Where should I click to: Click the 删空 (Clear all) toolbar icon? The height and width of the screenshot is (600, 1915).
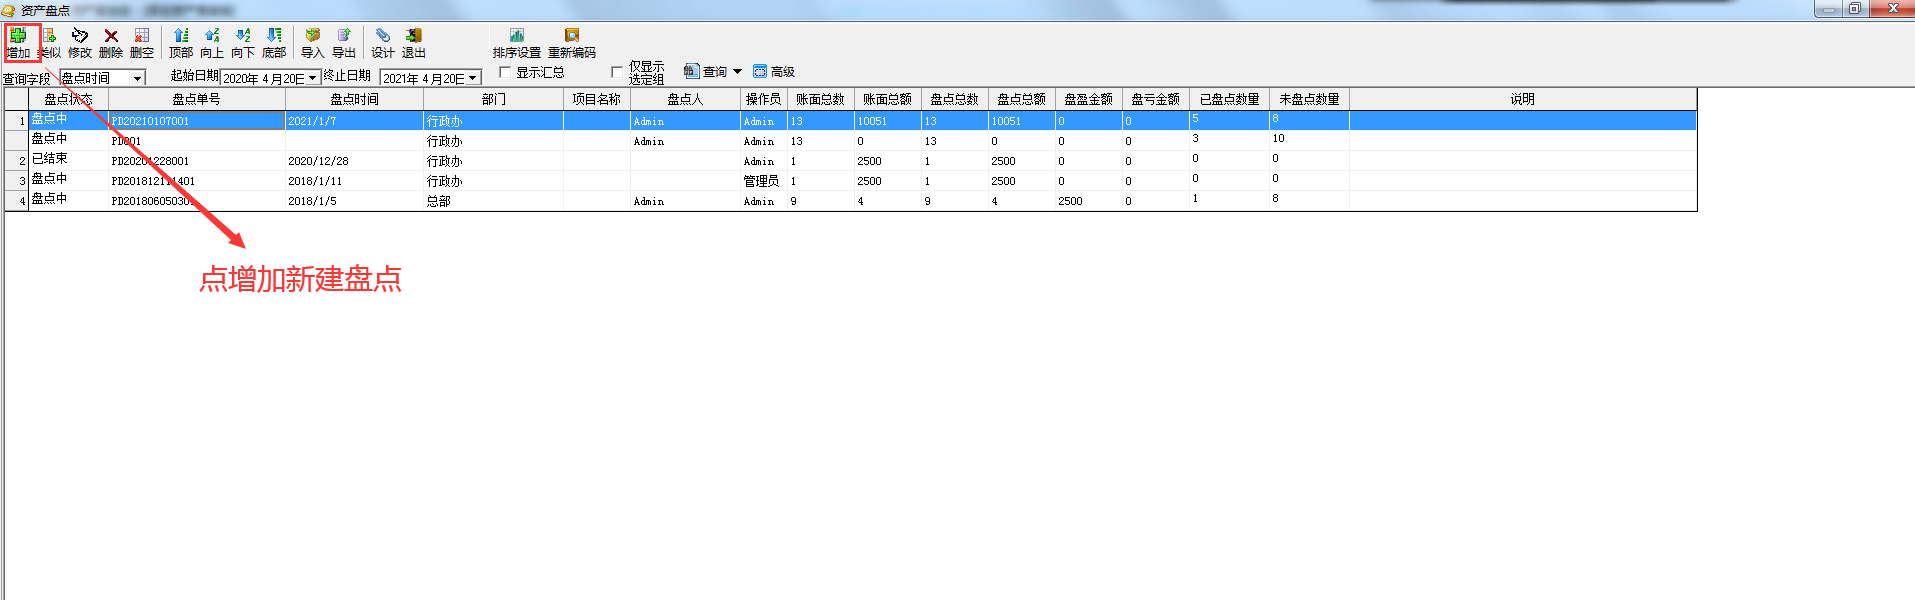142,37
